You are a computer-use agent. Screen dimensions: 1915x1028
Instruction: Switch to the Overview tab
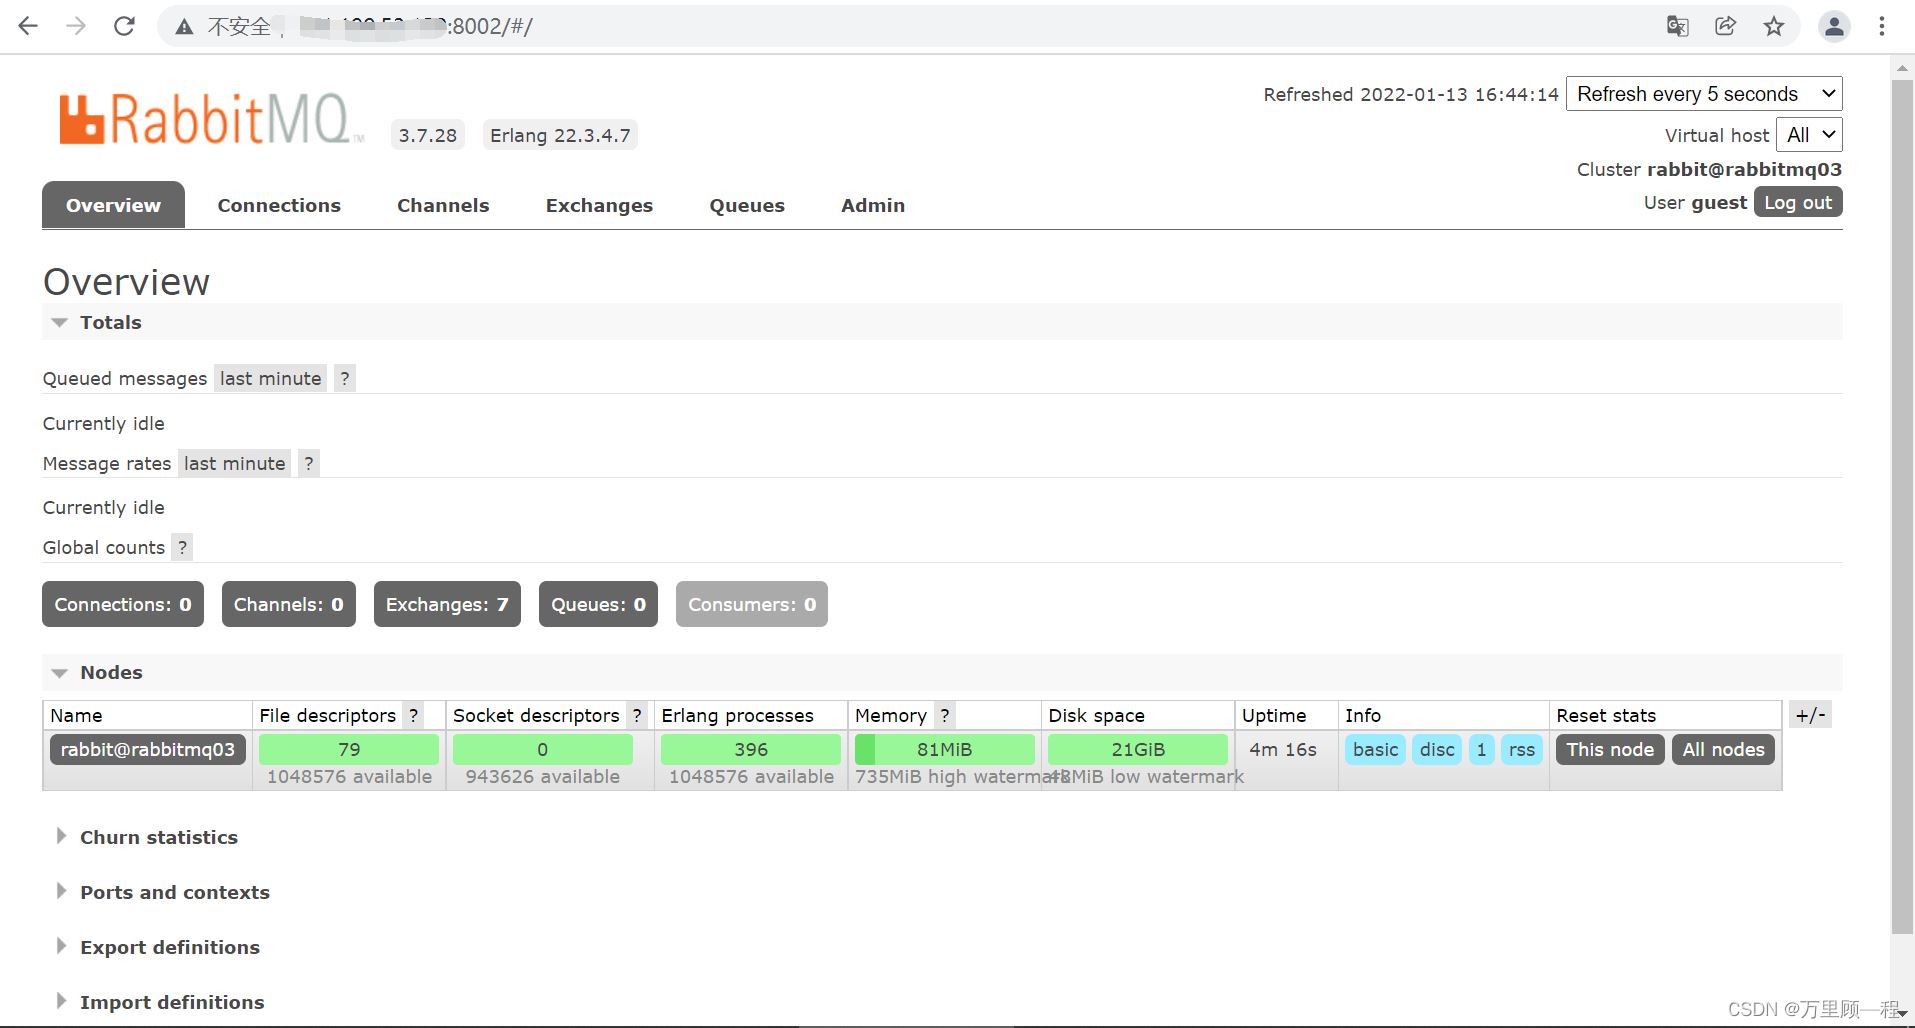113,205
